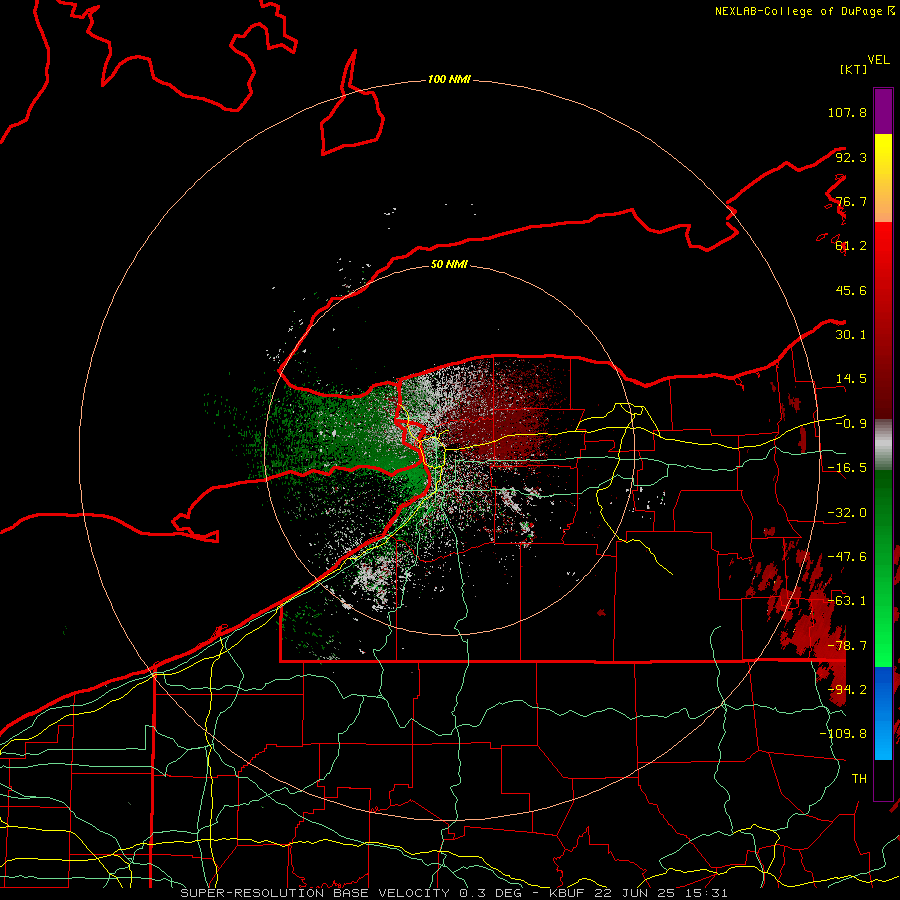Screen dimensions: 900x900
Task: Click the -63.1 velocity scale value
Action: 847,601
